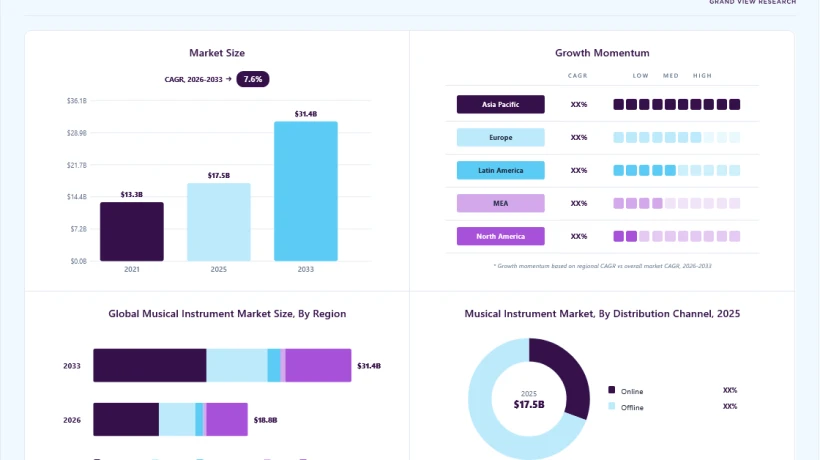Click the XX% value beside Online
Image resolution: width=820 pixels, height=460 pixels.
click(730, 390)
